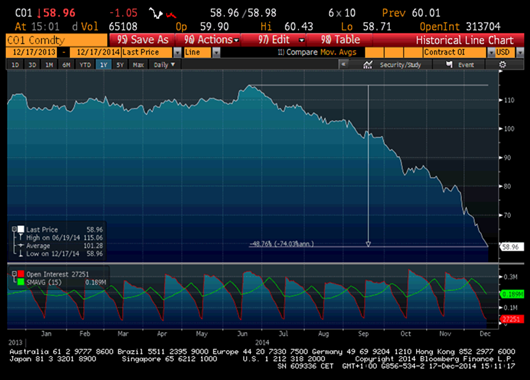Expand the Line chart type dropdown arrow

click(216, 52)
